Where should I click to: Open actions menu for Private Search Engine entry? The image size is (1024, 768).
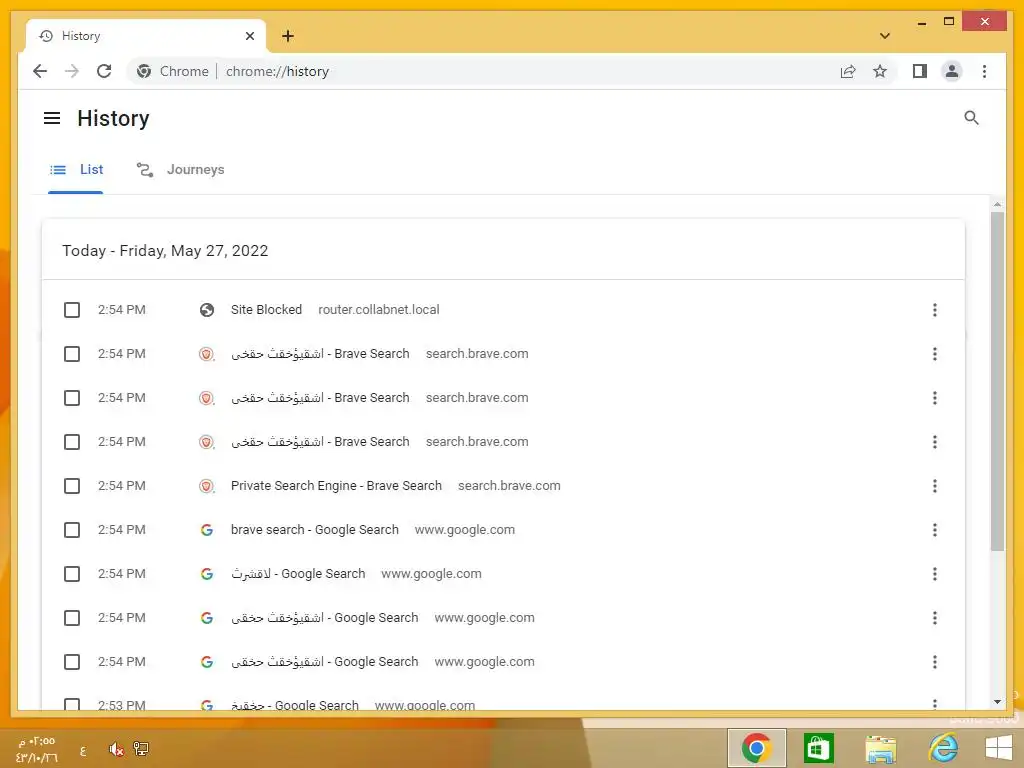click(x=935, y=486)
